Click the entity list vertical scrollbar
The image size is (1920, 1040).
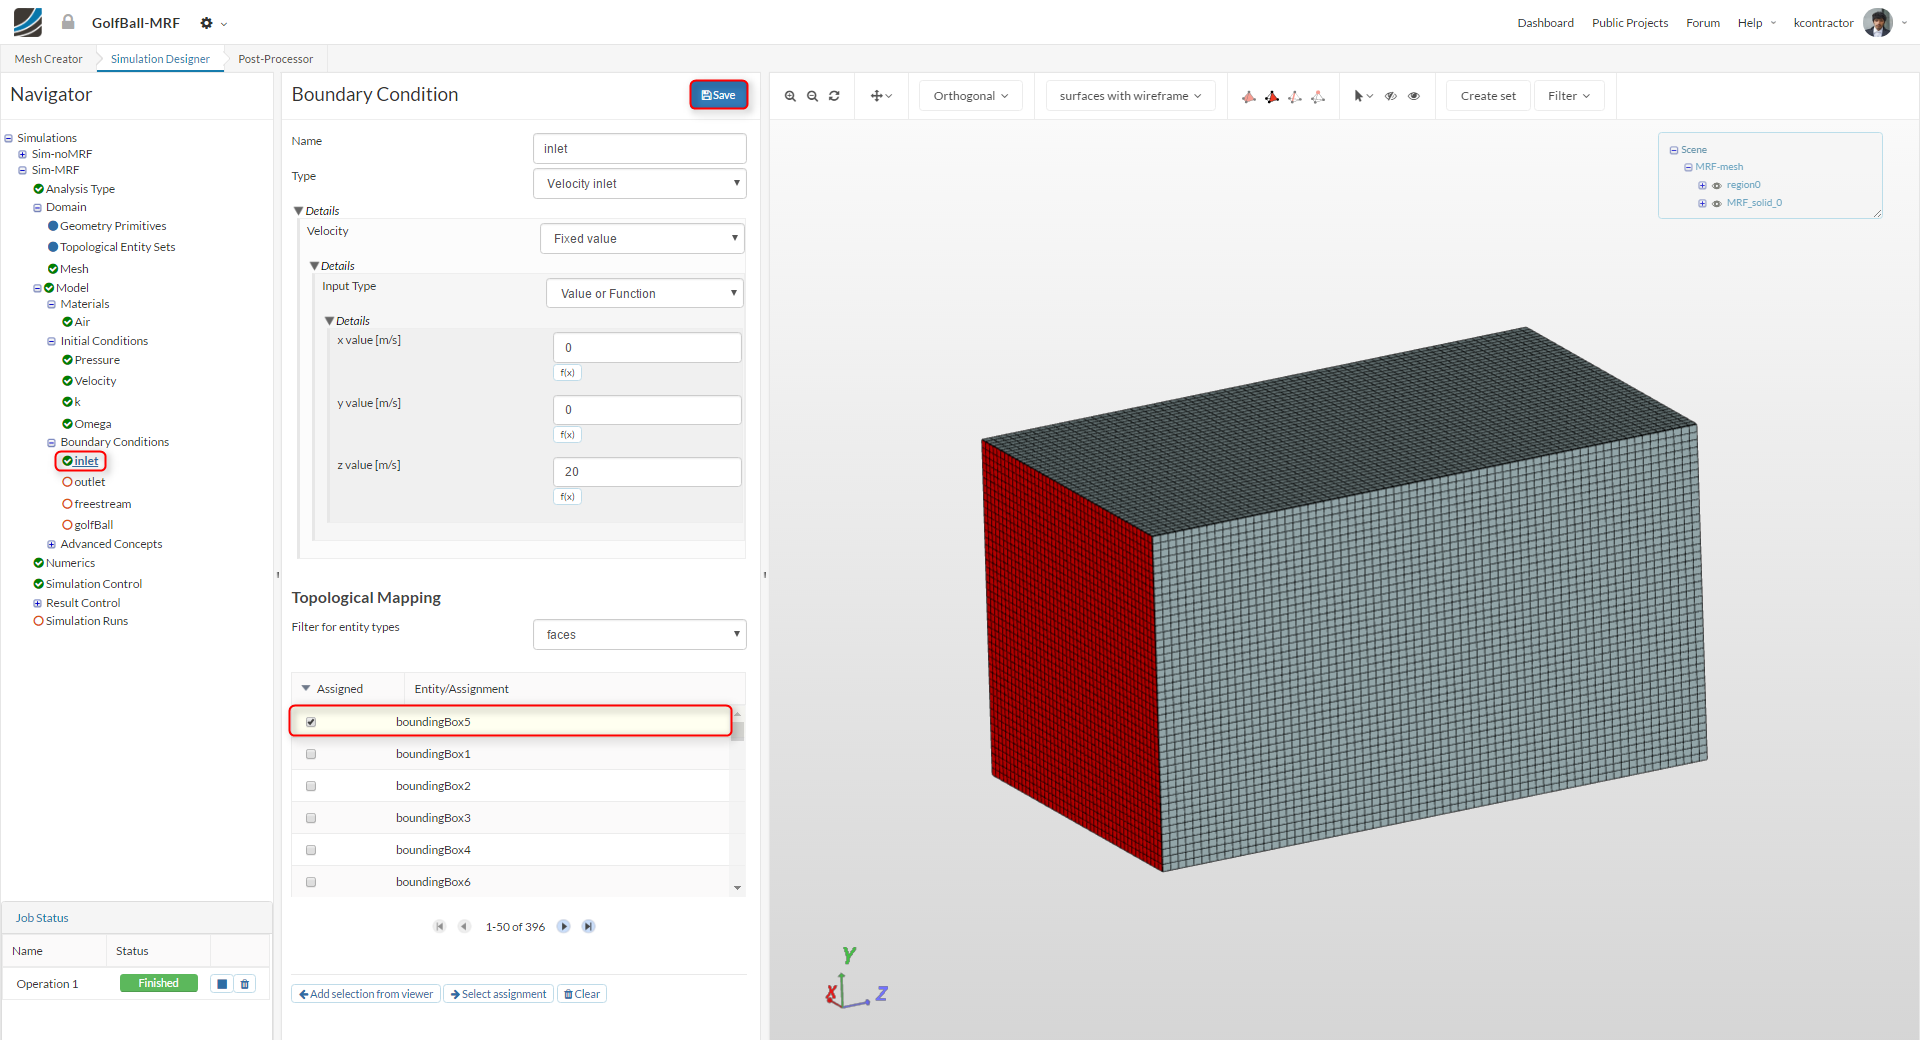click(x=737, y=732)
